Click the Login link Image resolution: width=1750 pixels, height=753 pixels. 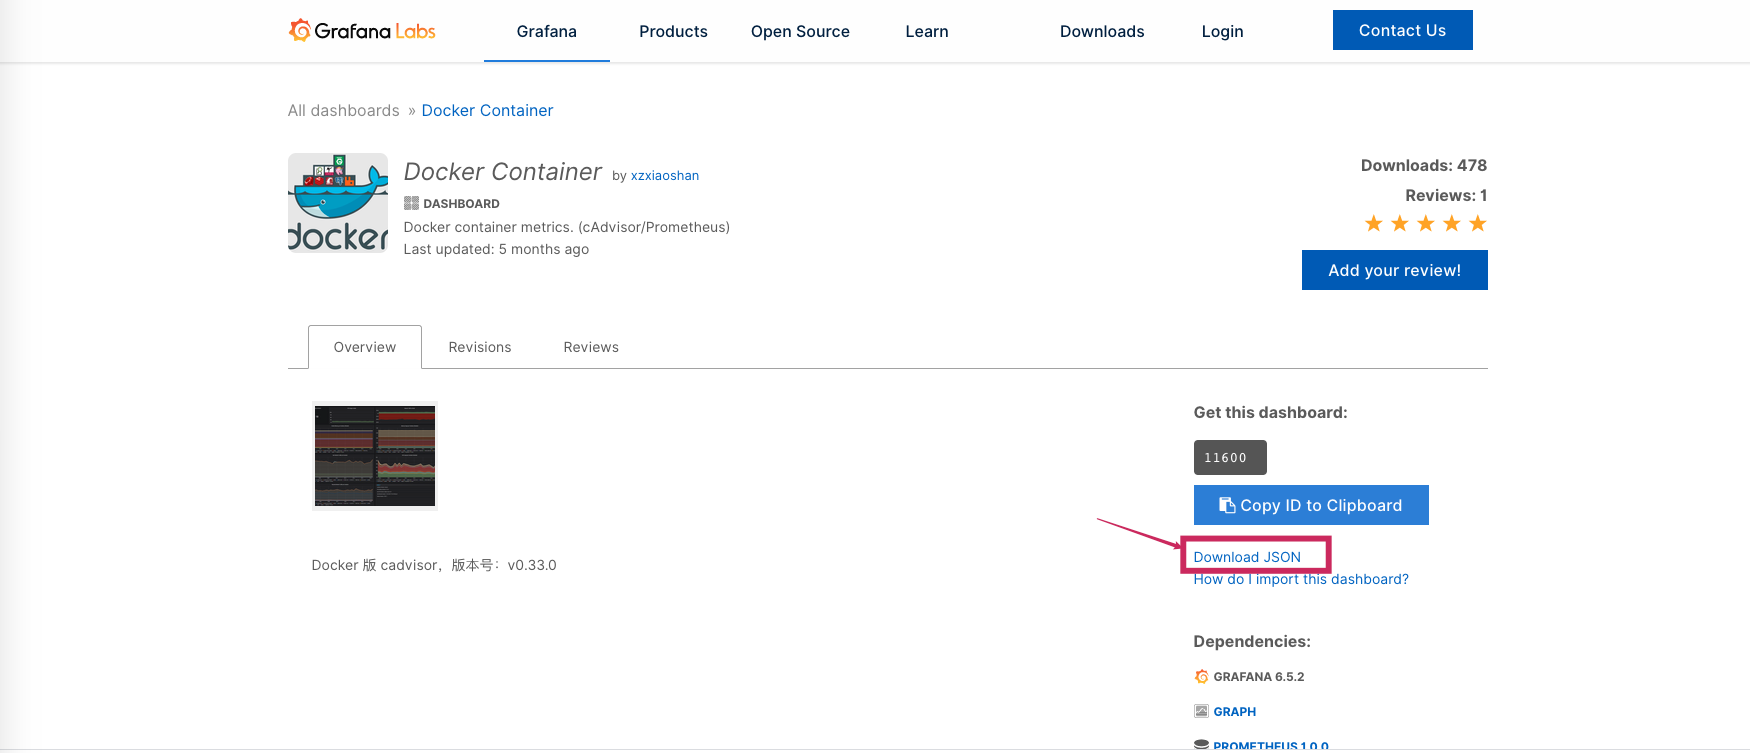(1222, 31)
